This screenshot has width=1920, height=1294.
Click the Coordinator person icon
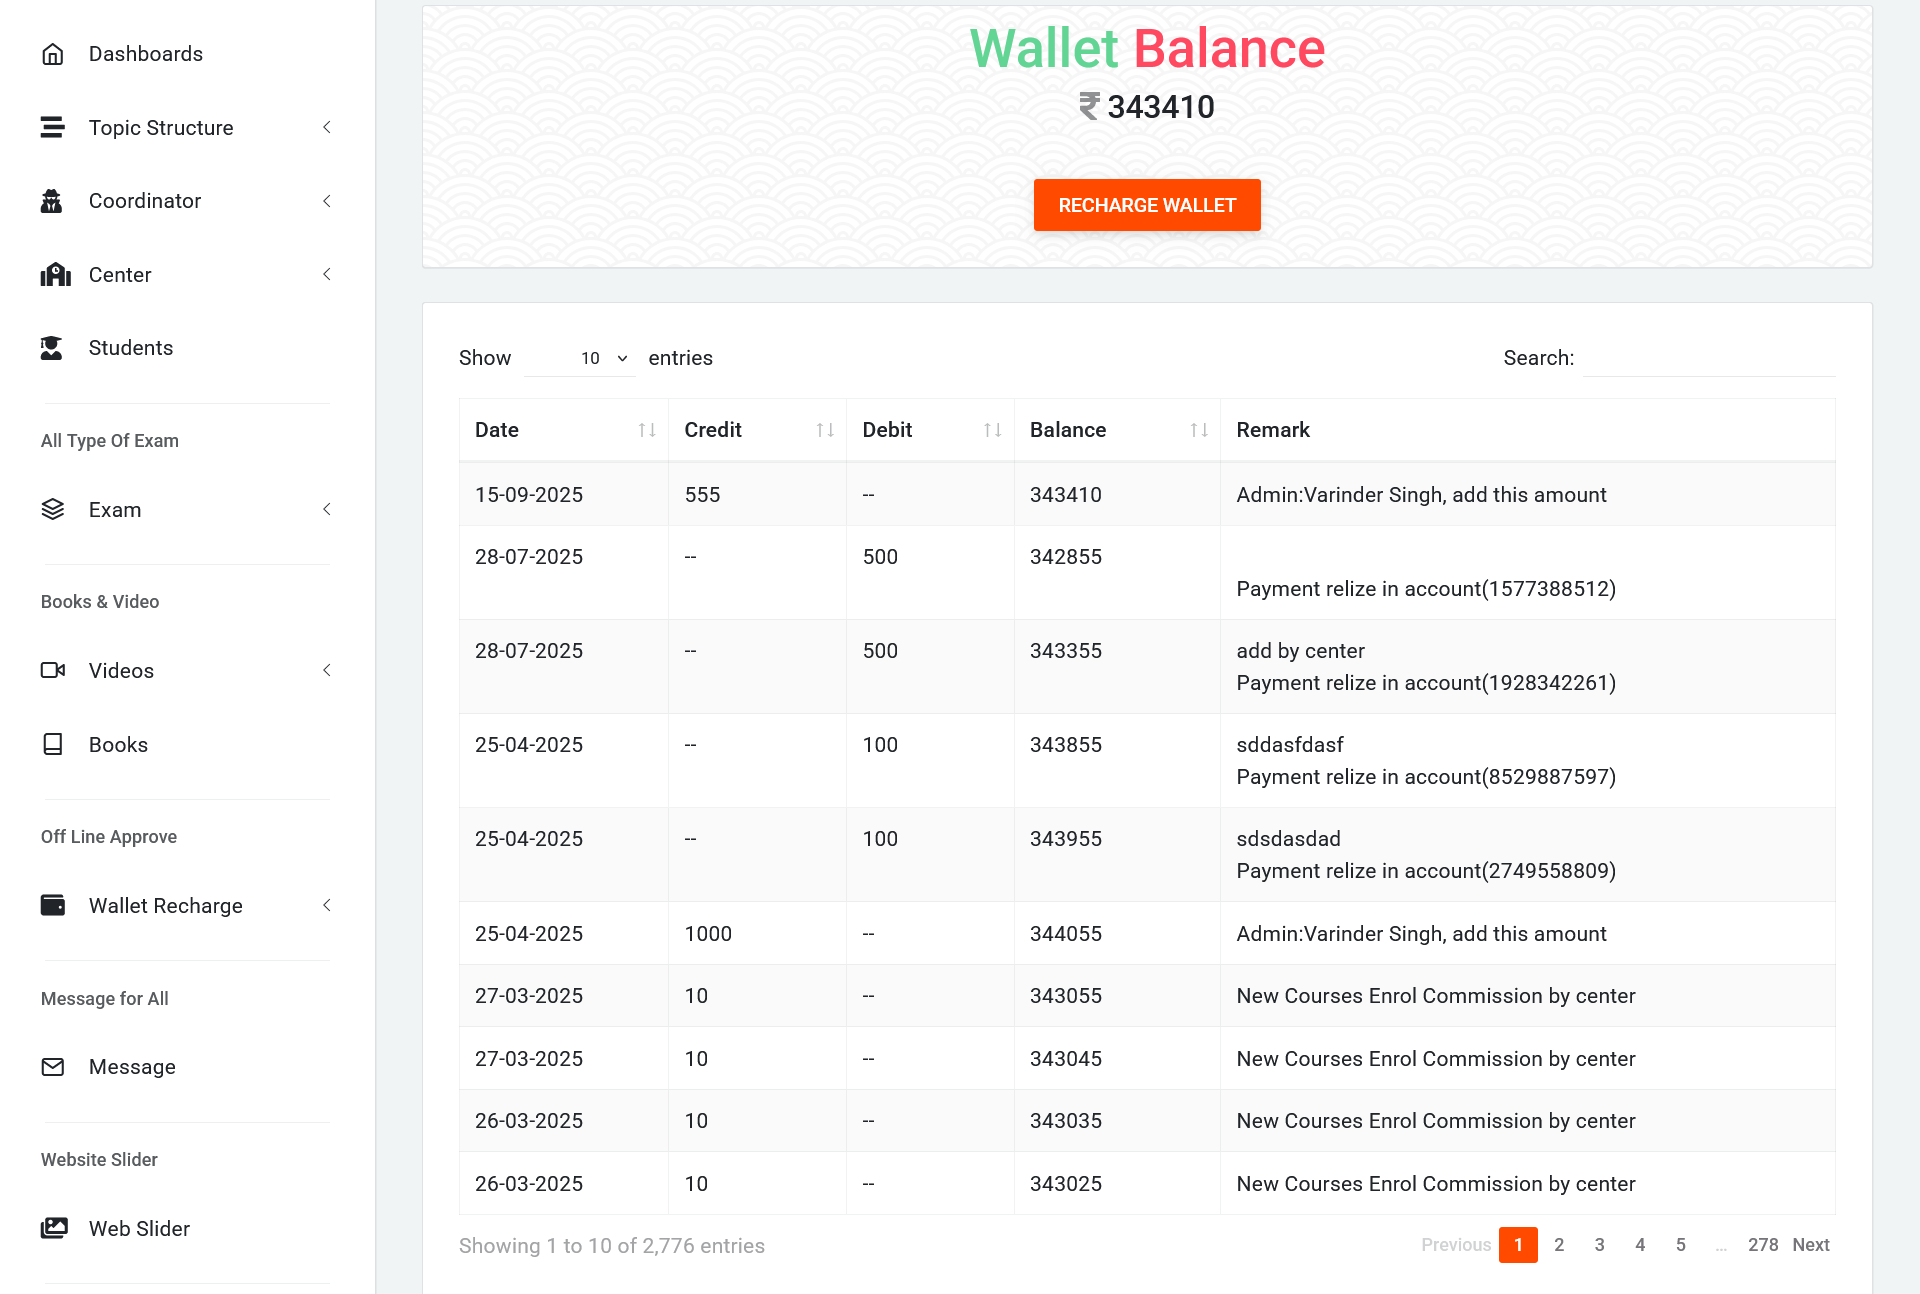[x=52, y=201]
